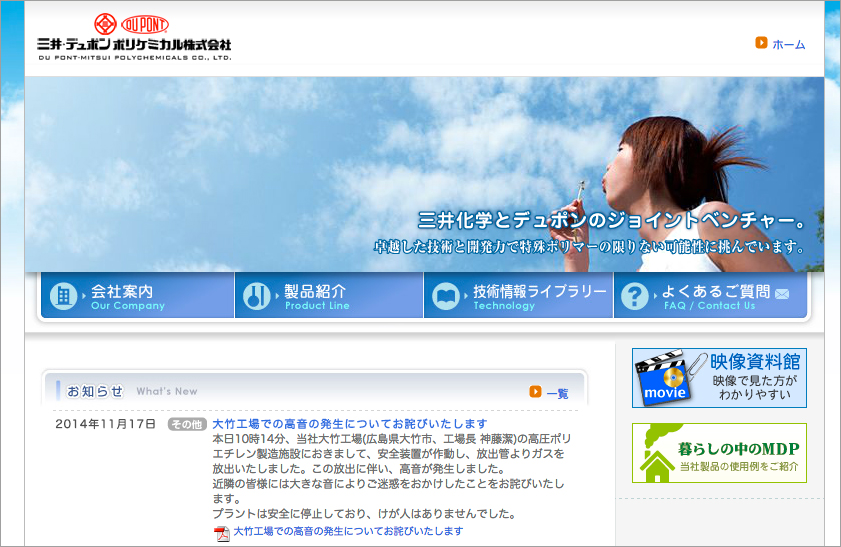
Task: Click the open book Technology icon
Action: pos(447,296)
